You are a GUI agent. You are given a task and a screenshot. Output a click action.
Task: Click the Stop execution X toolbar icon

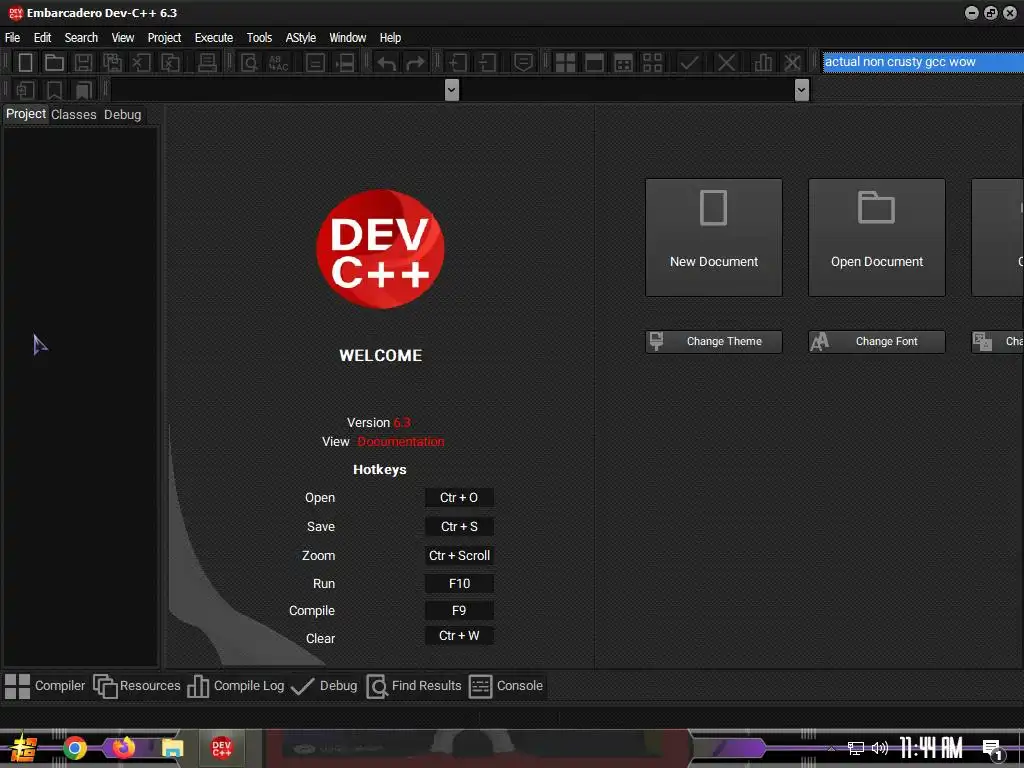click(x=726, y=63)
